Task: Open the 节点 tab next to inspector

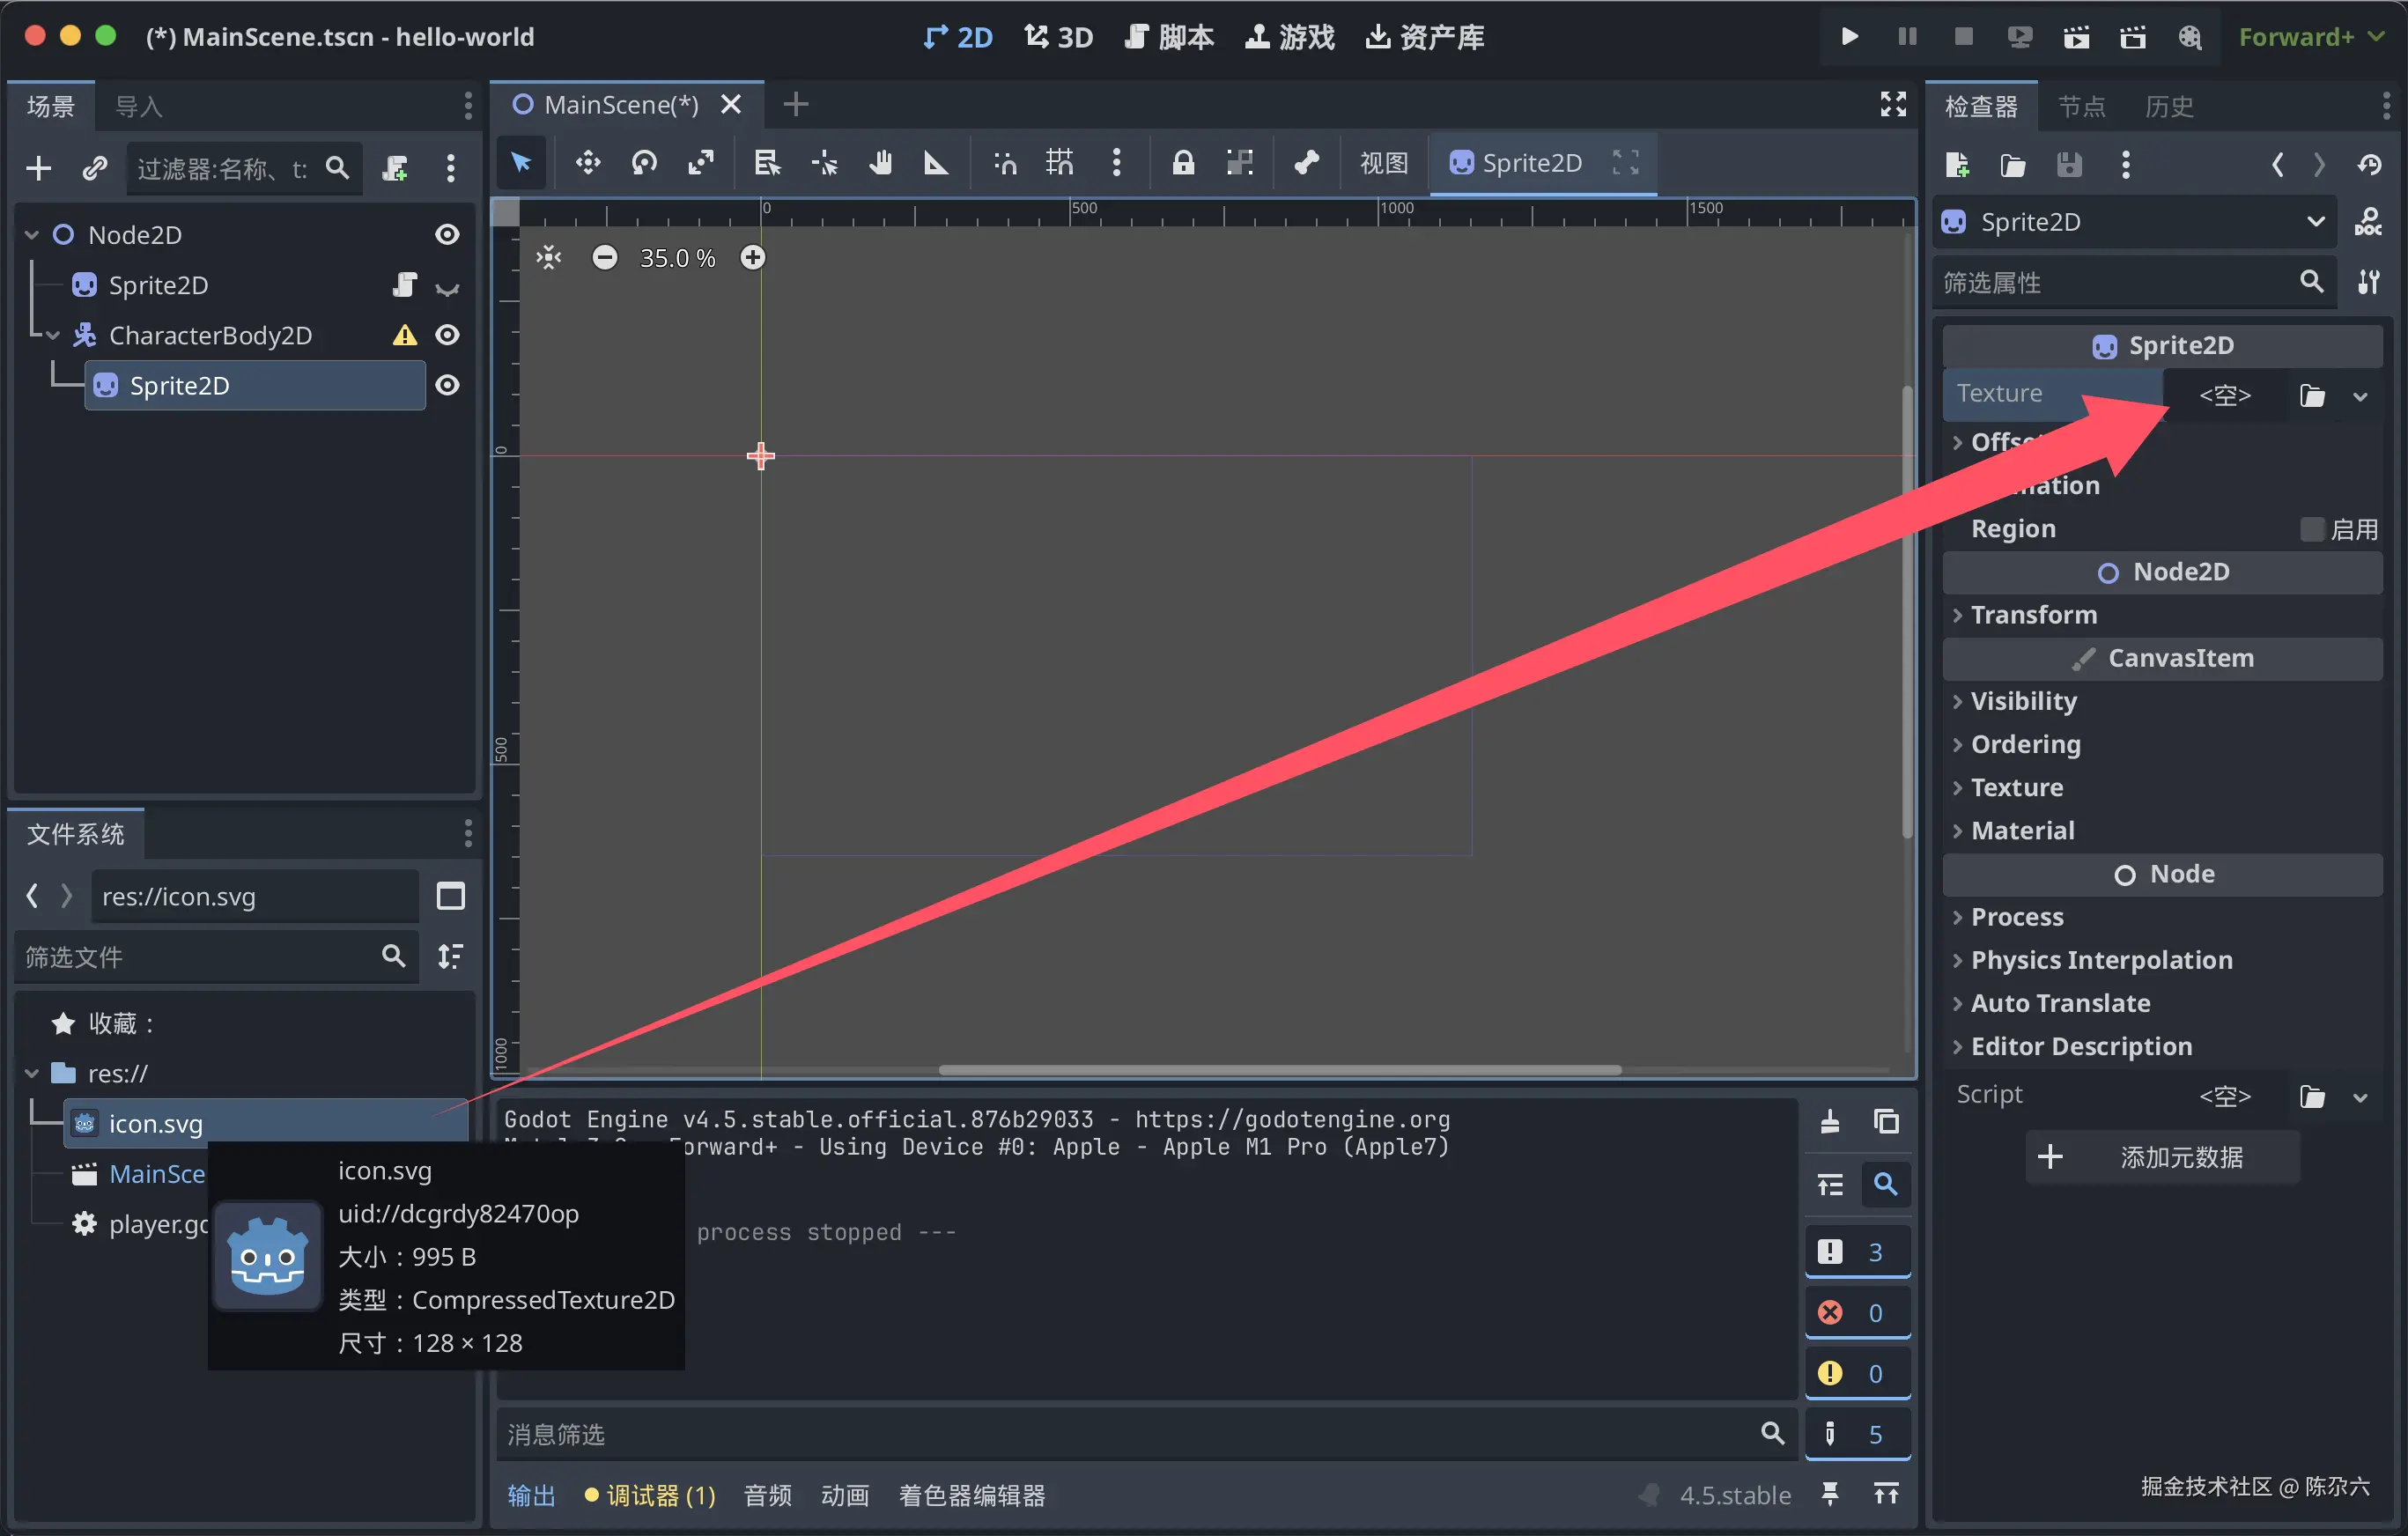Action: pos(2082,106)
